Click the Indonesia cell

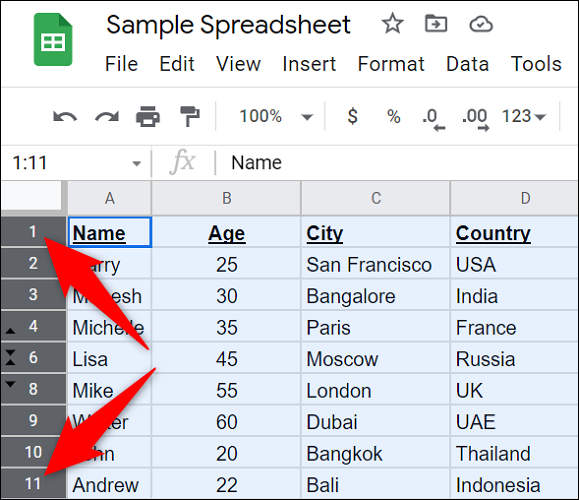point(514,484)
